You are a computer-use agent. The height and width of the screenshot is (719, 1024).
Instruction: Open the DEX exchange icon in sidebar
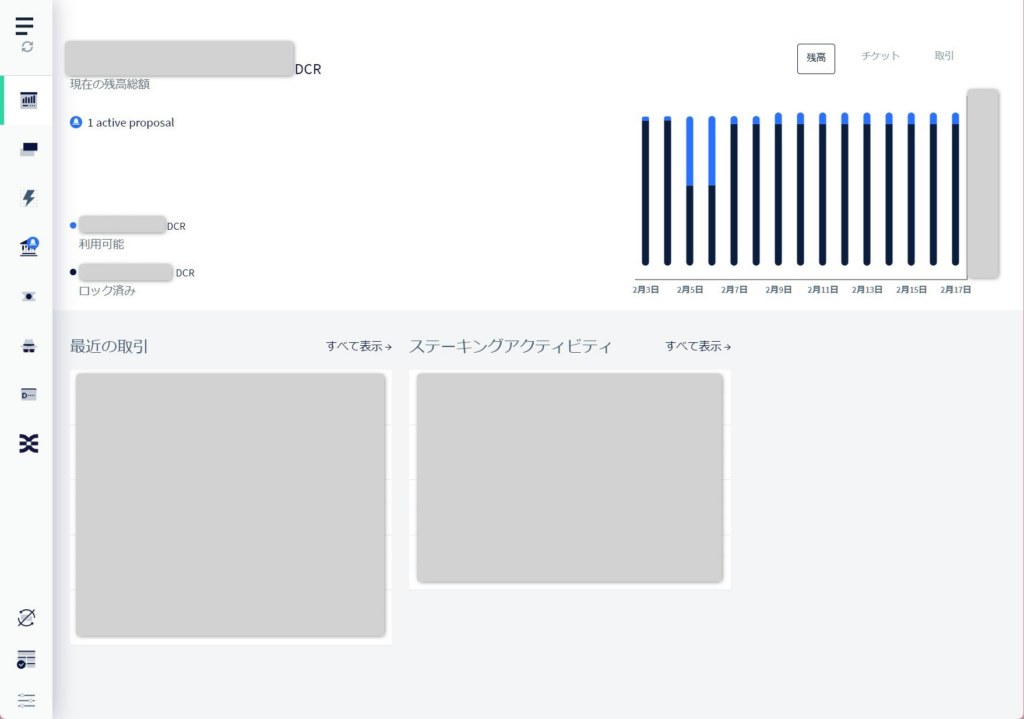tap(29, 444)
